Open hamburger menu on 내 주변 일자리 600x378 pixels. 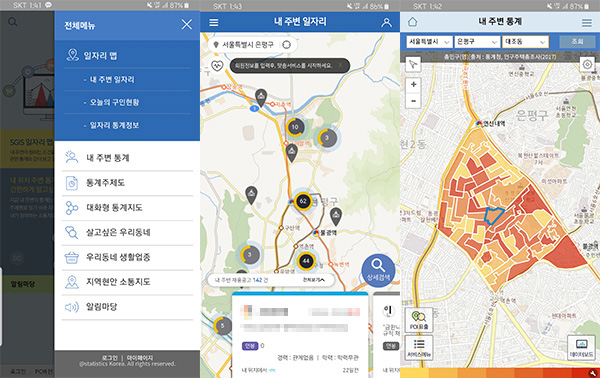click(x=214, y=23)
